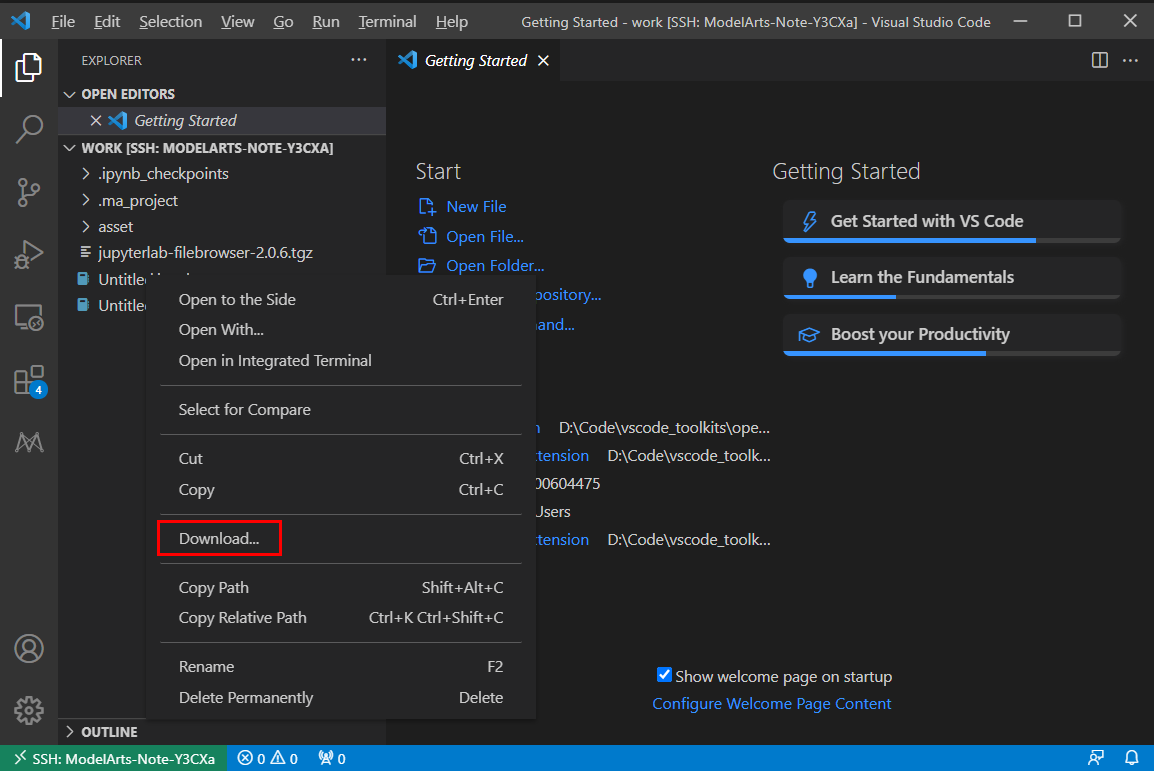Choose Cut in the context menu
Image resolution: width=1154 pixels, height=771 pixels.
[x=341, y=458]
